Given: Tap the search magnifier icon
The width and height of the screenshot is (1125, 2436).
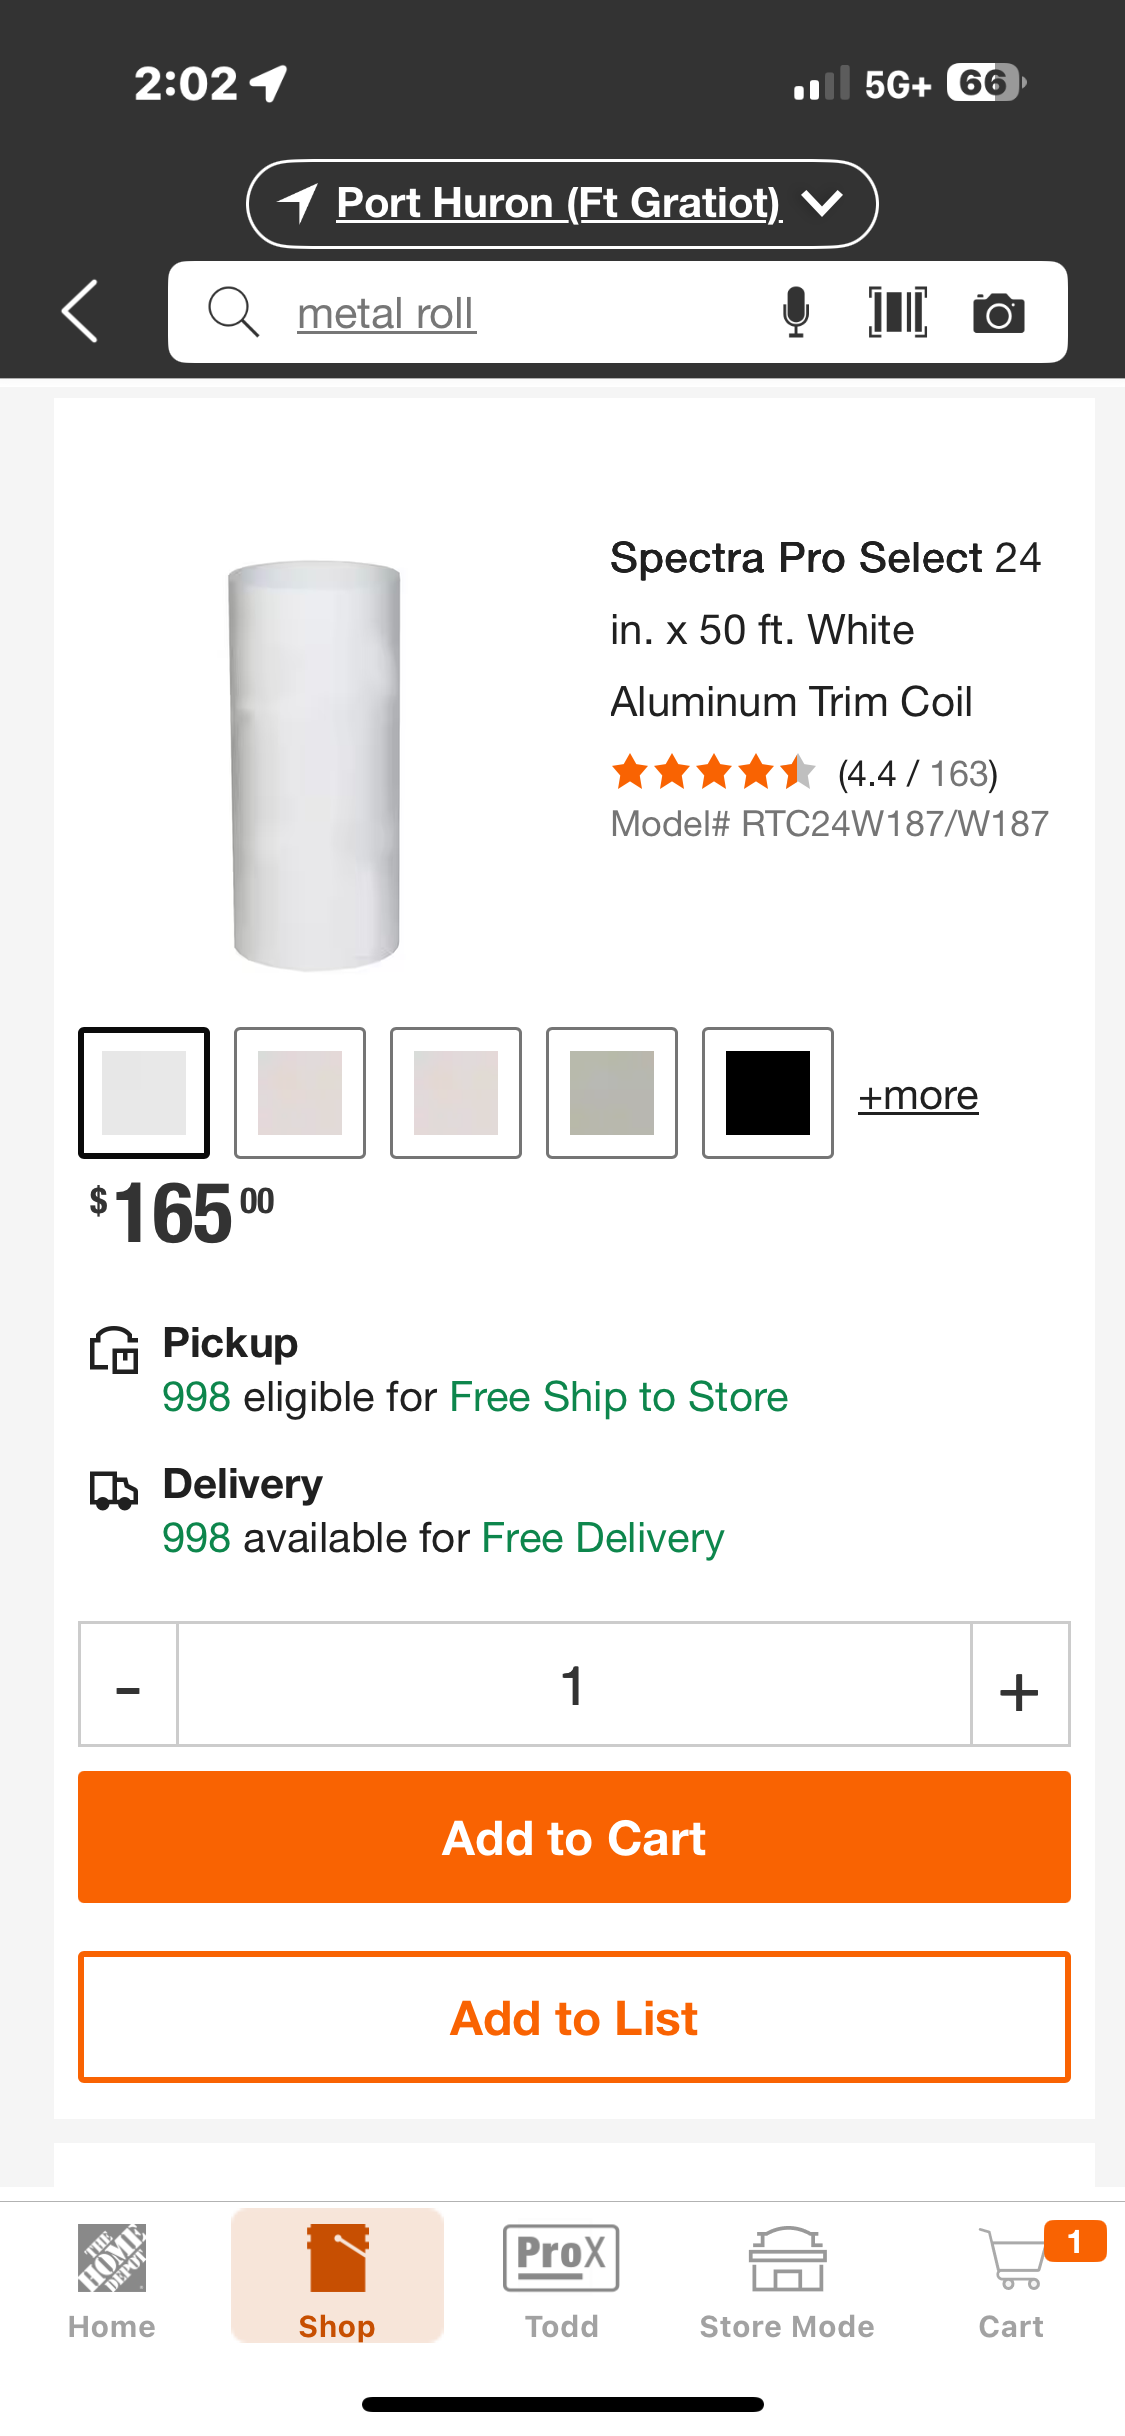Looking at the screenshot, I should click(x=233, y=312).
